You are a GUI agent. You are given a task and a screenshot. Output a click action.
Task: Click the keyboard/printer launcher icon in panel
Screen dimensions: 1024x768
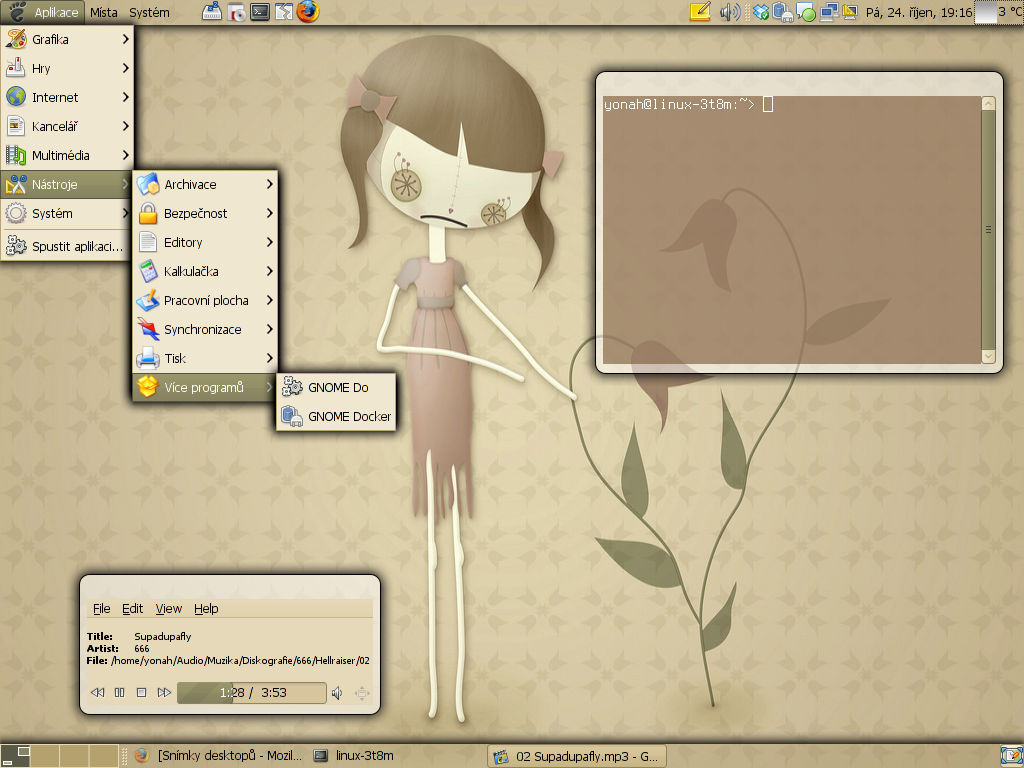212,12
